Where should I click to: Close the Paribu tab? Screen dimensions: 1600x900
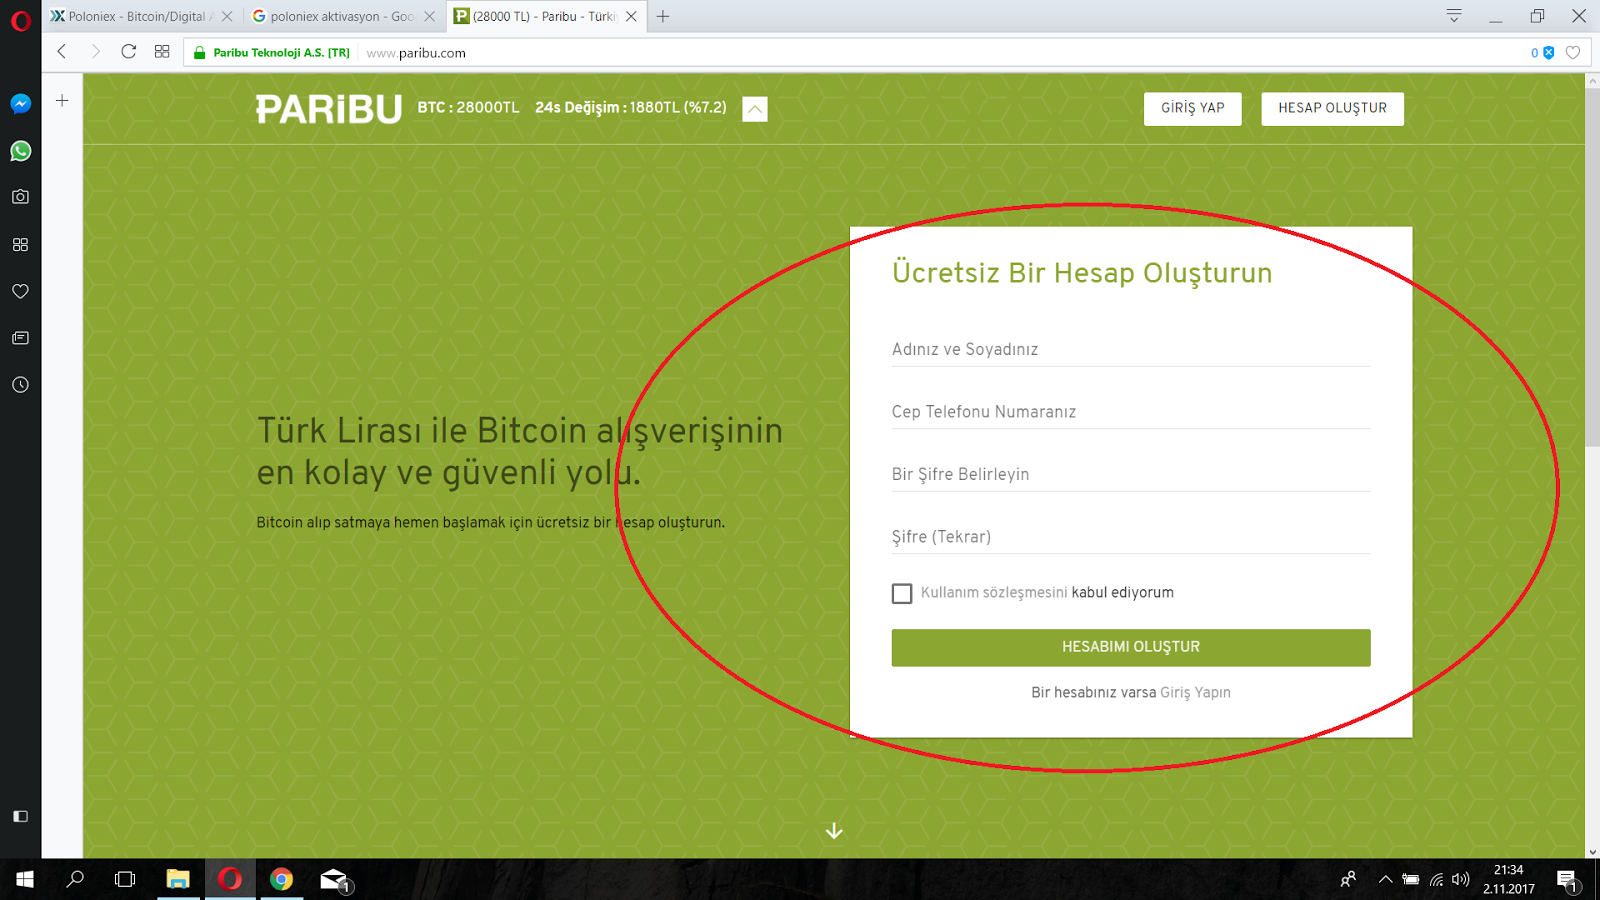[x=631, y=16]
